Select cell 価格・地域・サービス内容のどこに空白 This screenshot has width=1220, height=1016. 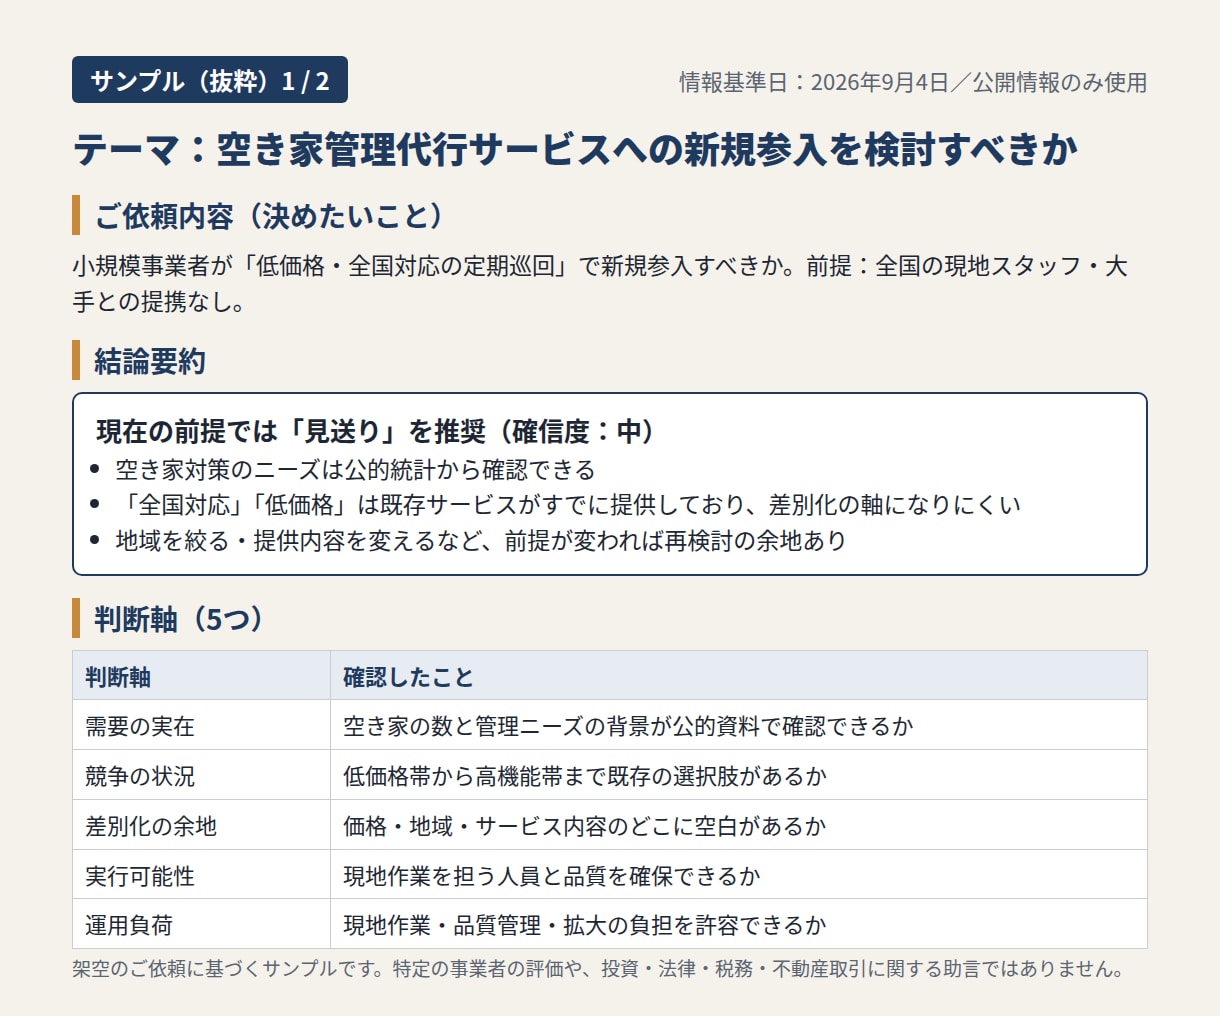click(739, 826)
